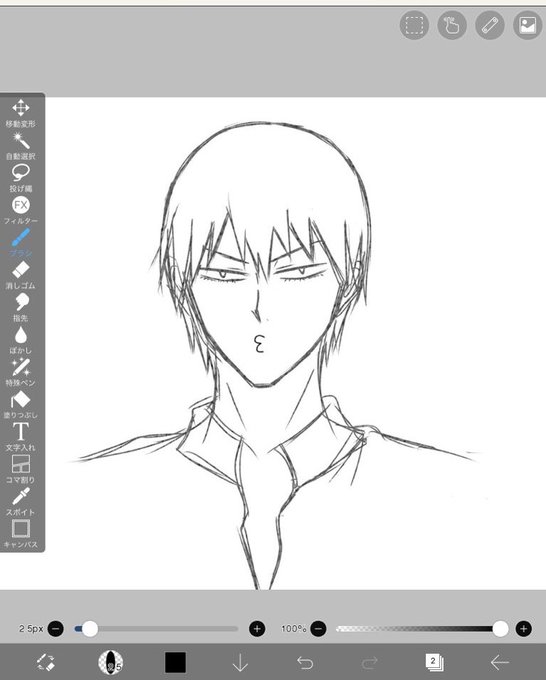Select the Eyedropper tool (スポイト)

pyautogui.click(x=20, y=502)
